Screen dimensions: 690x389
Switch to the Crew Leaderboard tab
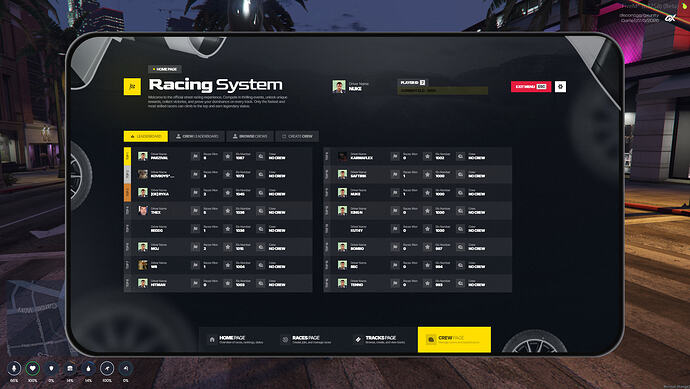click(x=197, y=136)
